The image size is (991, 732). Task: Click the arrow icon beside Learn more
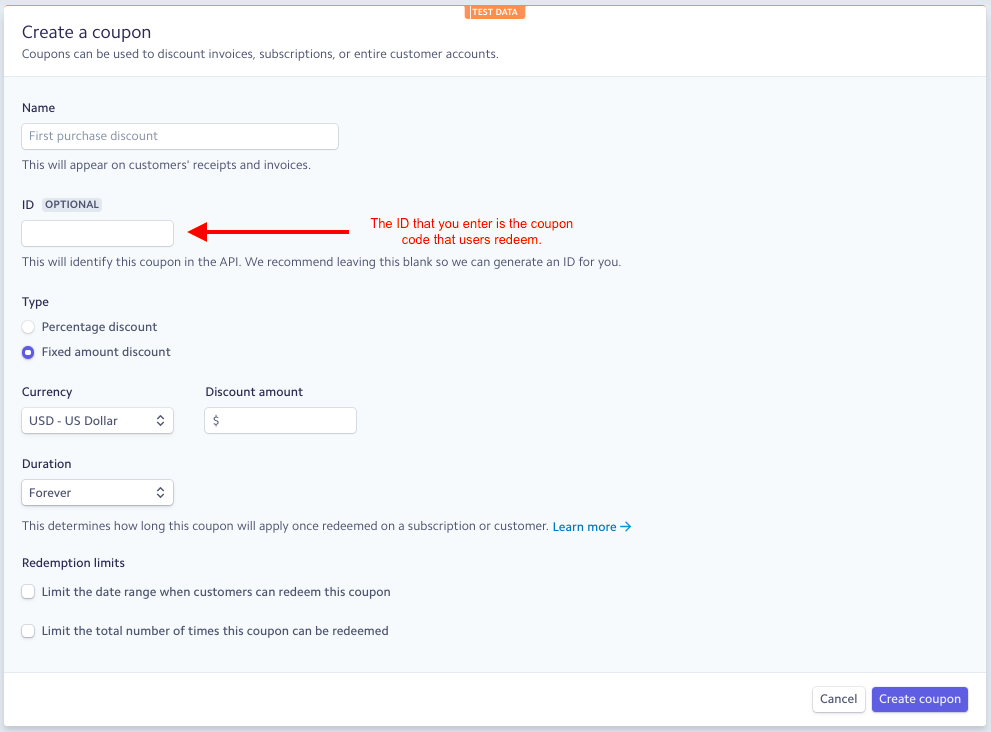(x=625, y=527)
